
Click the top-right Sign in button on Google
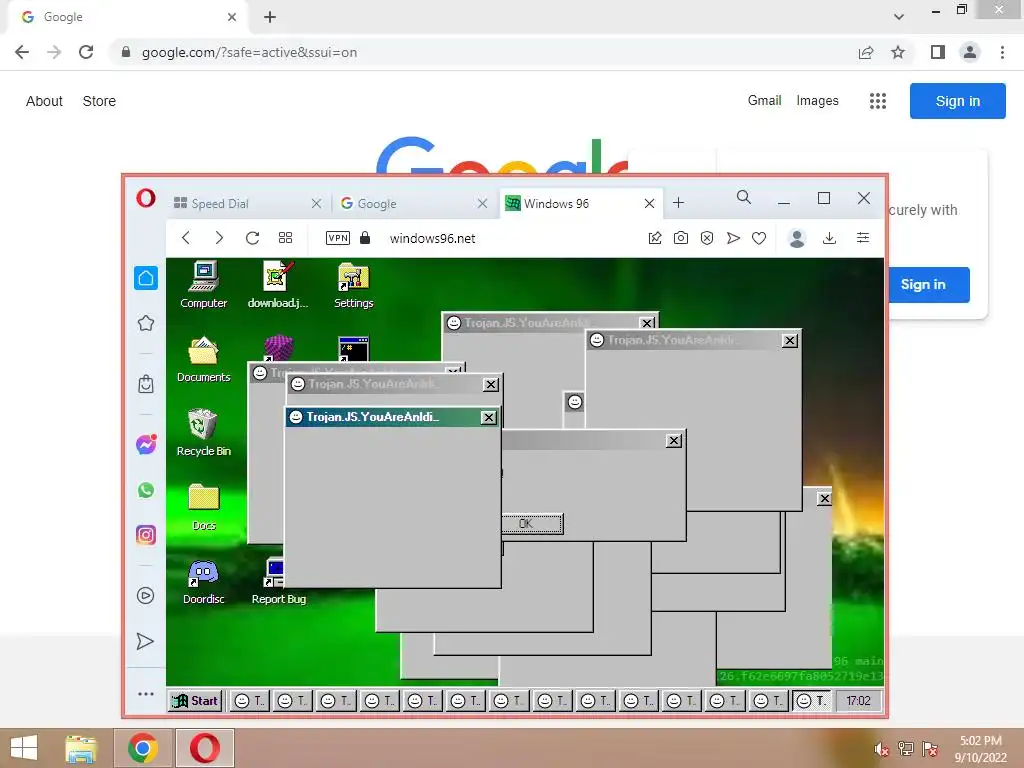click(957, 101)
